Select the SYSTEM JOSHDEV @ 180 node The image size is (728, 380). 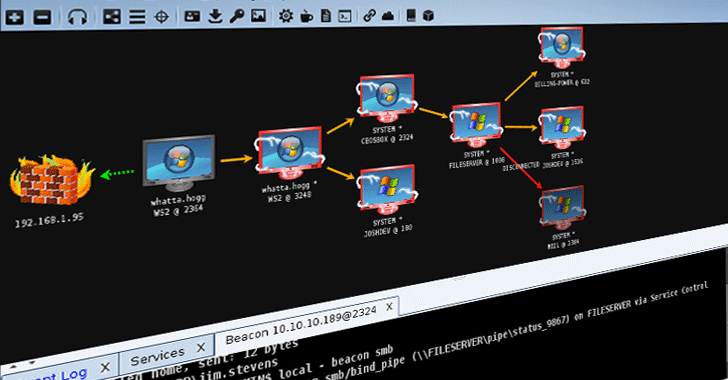click(x=387, y=190)
